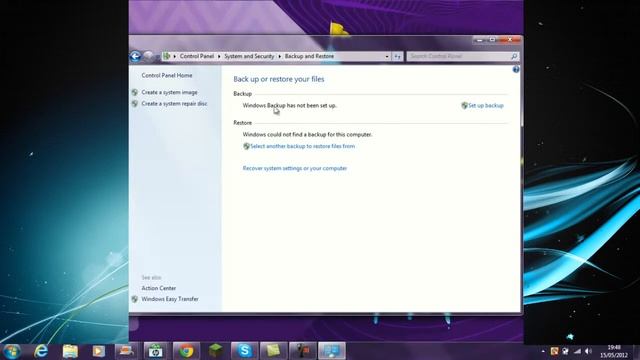This screenshot has height=360, width=640.
Task: Open address bar history dropdown
Action: pyautogui.click(x=387, y=56)
